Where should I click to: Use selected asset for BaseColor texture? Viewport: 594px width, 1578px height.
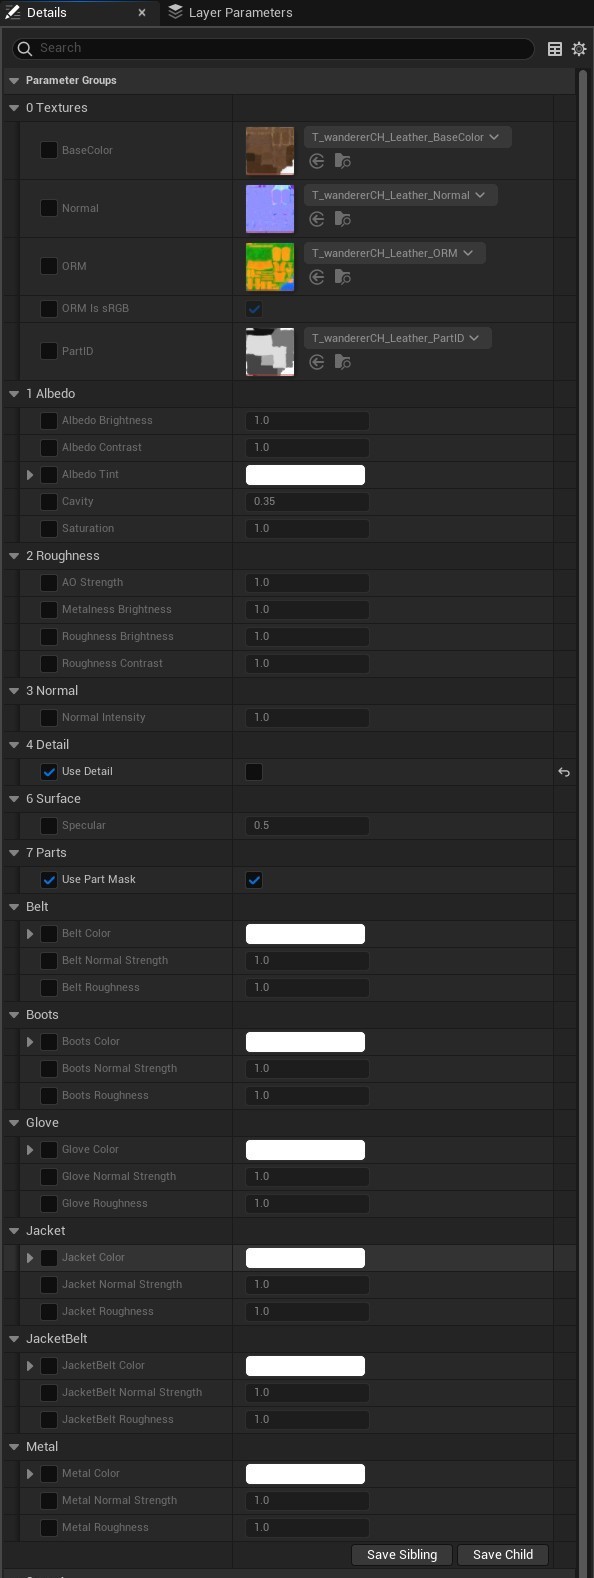[317, 161]
